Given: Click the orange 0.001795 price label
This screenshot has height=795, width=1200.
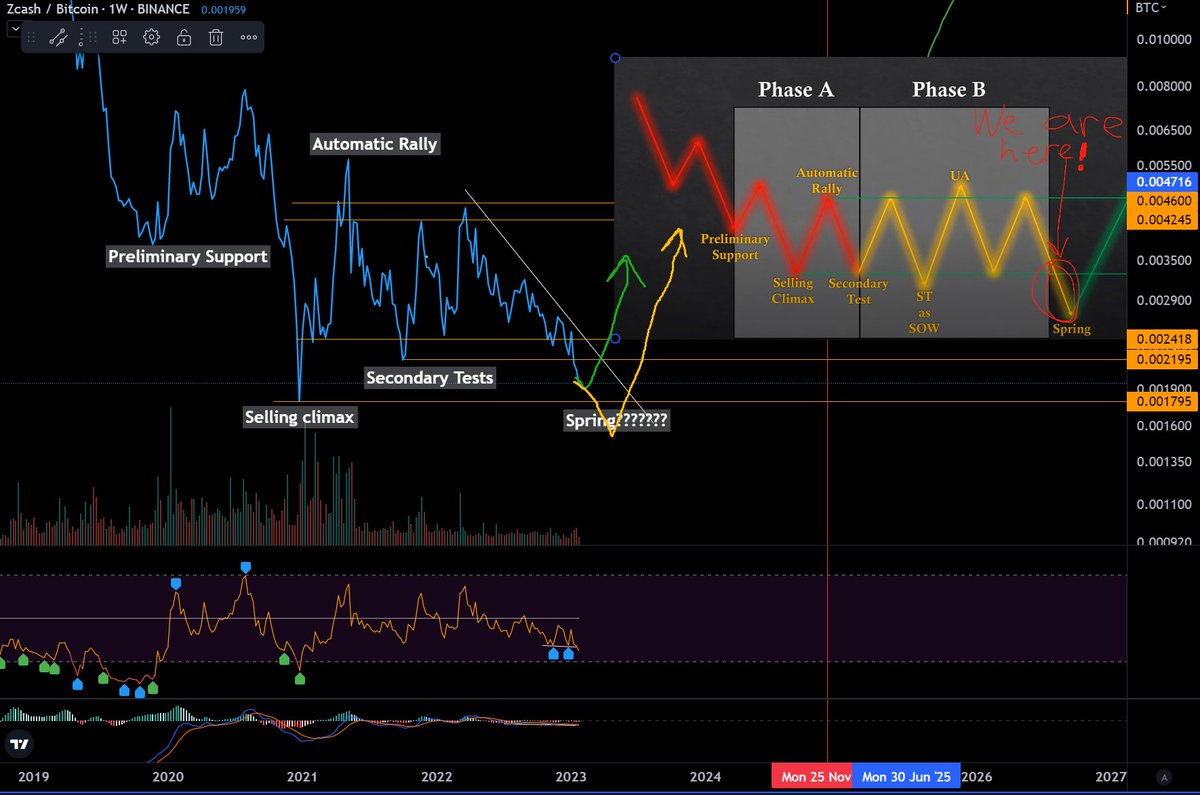Looking at the screenshot, I should [x=1162, y=402].
